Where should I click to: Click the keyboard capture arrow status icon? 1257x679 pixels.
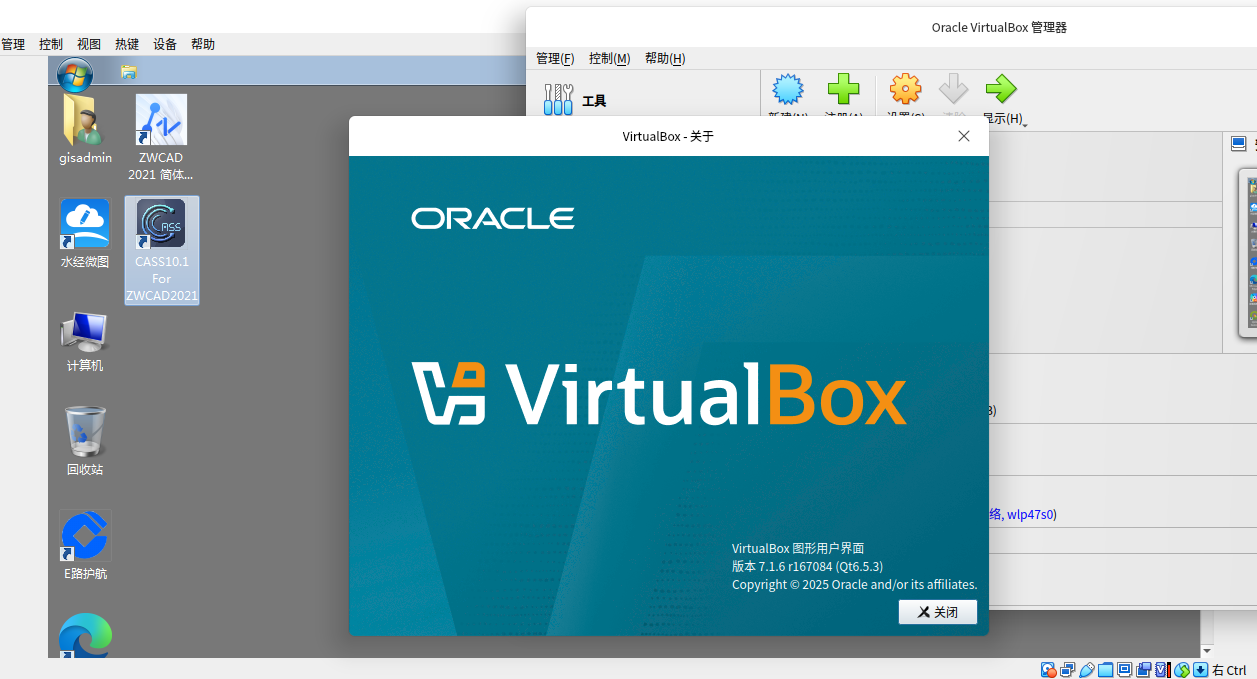pyautogui.click(x=1201, y=669)
